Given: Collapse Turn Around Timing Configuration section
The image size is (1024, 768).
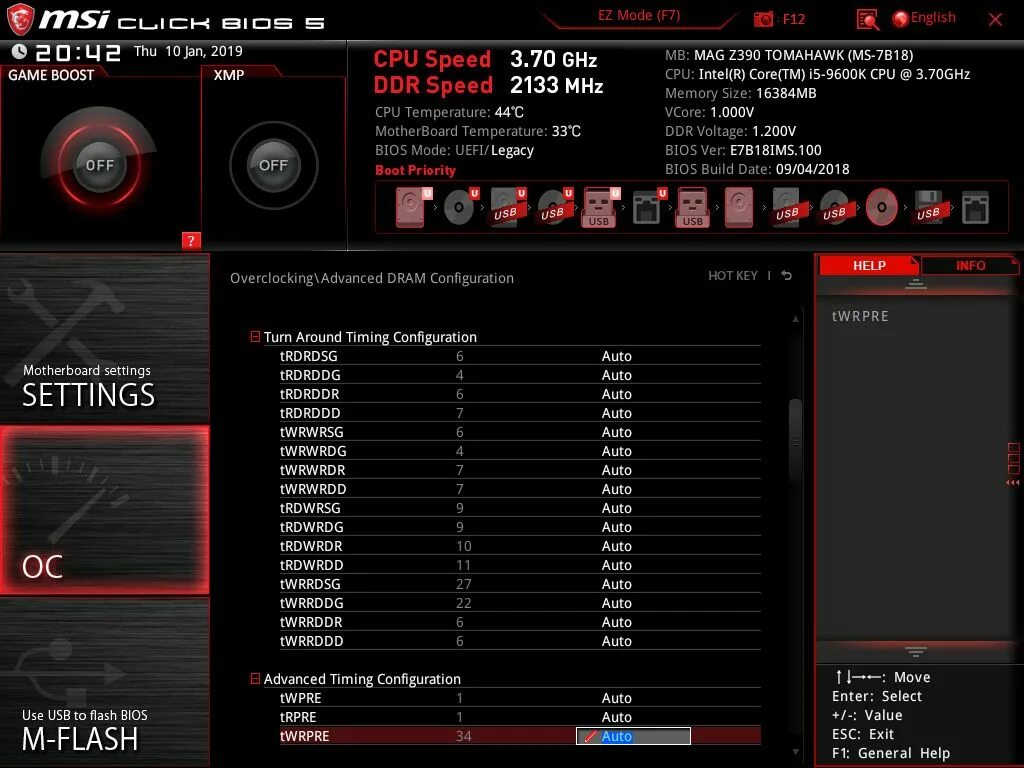Looking at the screenshot, I should coord(255,336).
